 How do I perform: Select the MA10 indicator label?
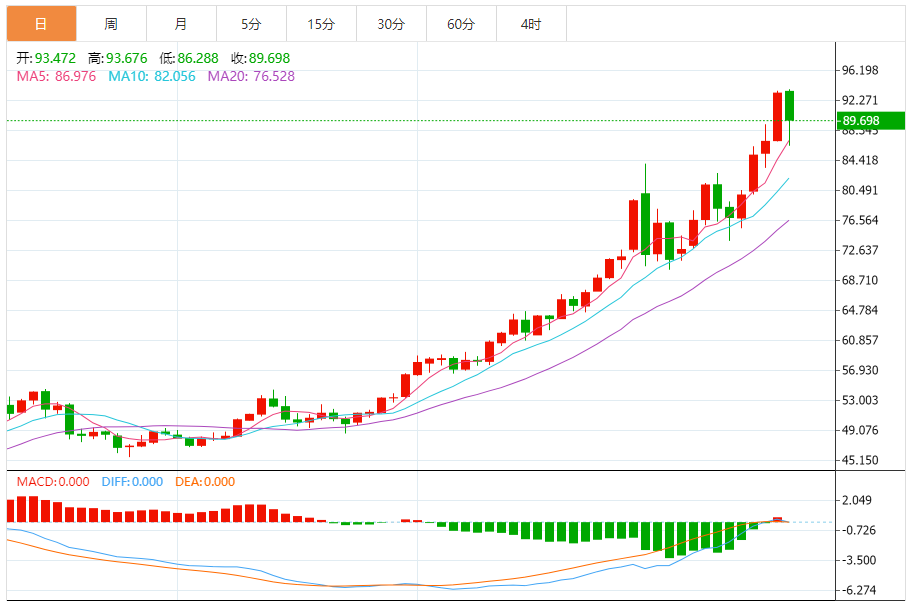152,76
